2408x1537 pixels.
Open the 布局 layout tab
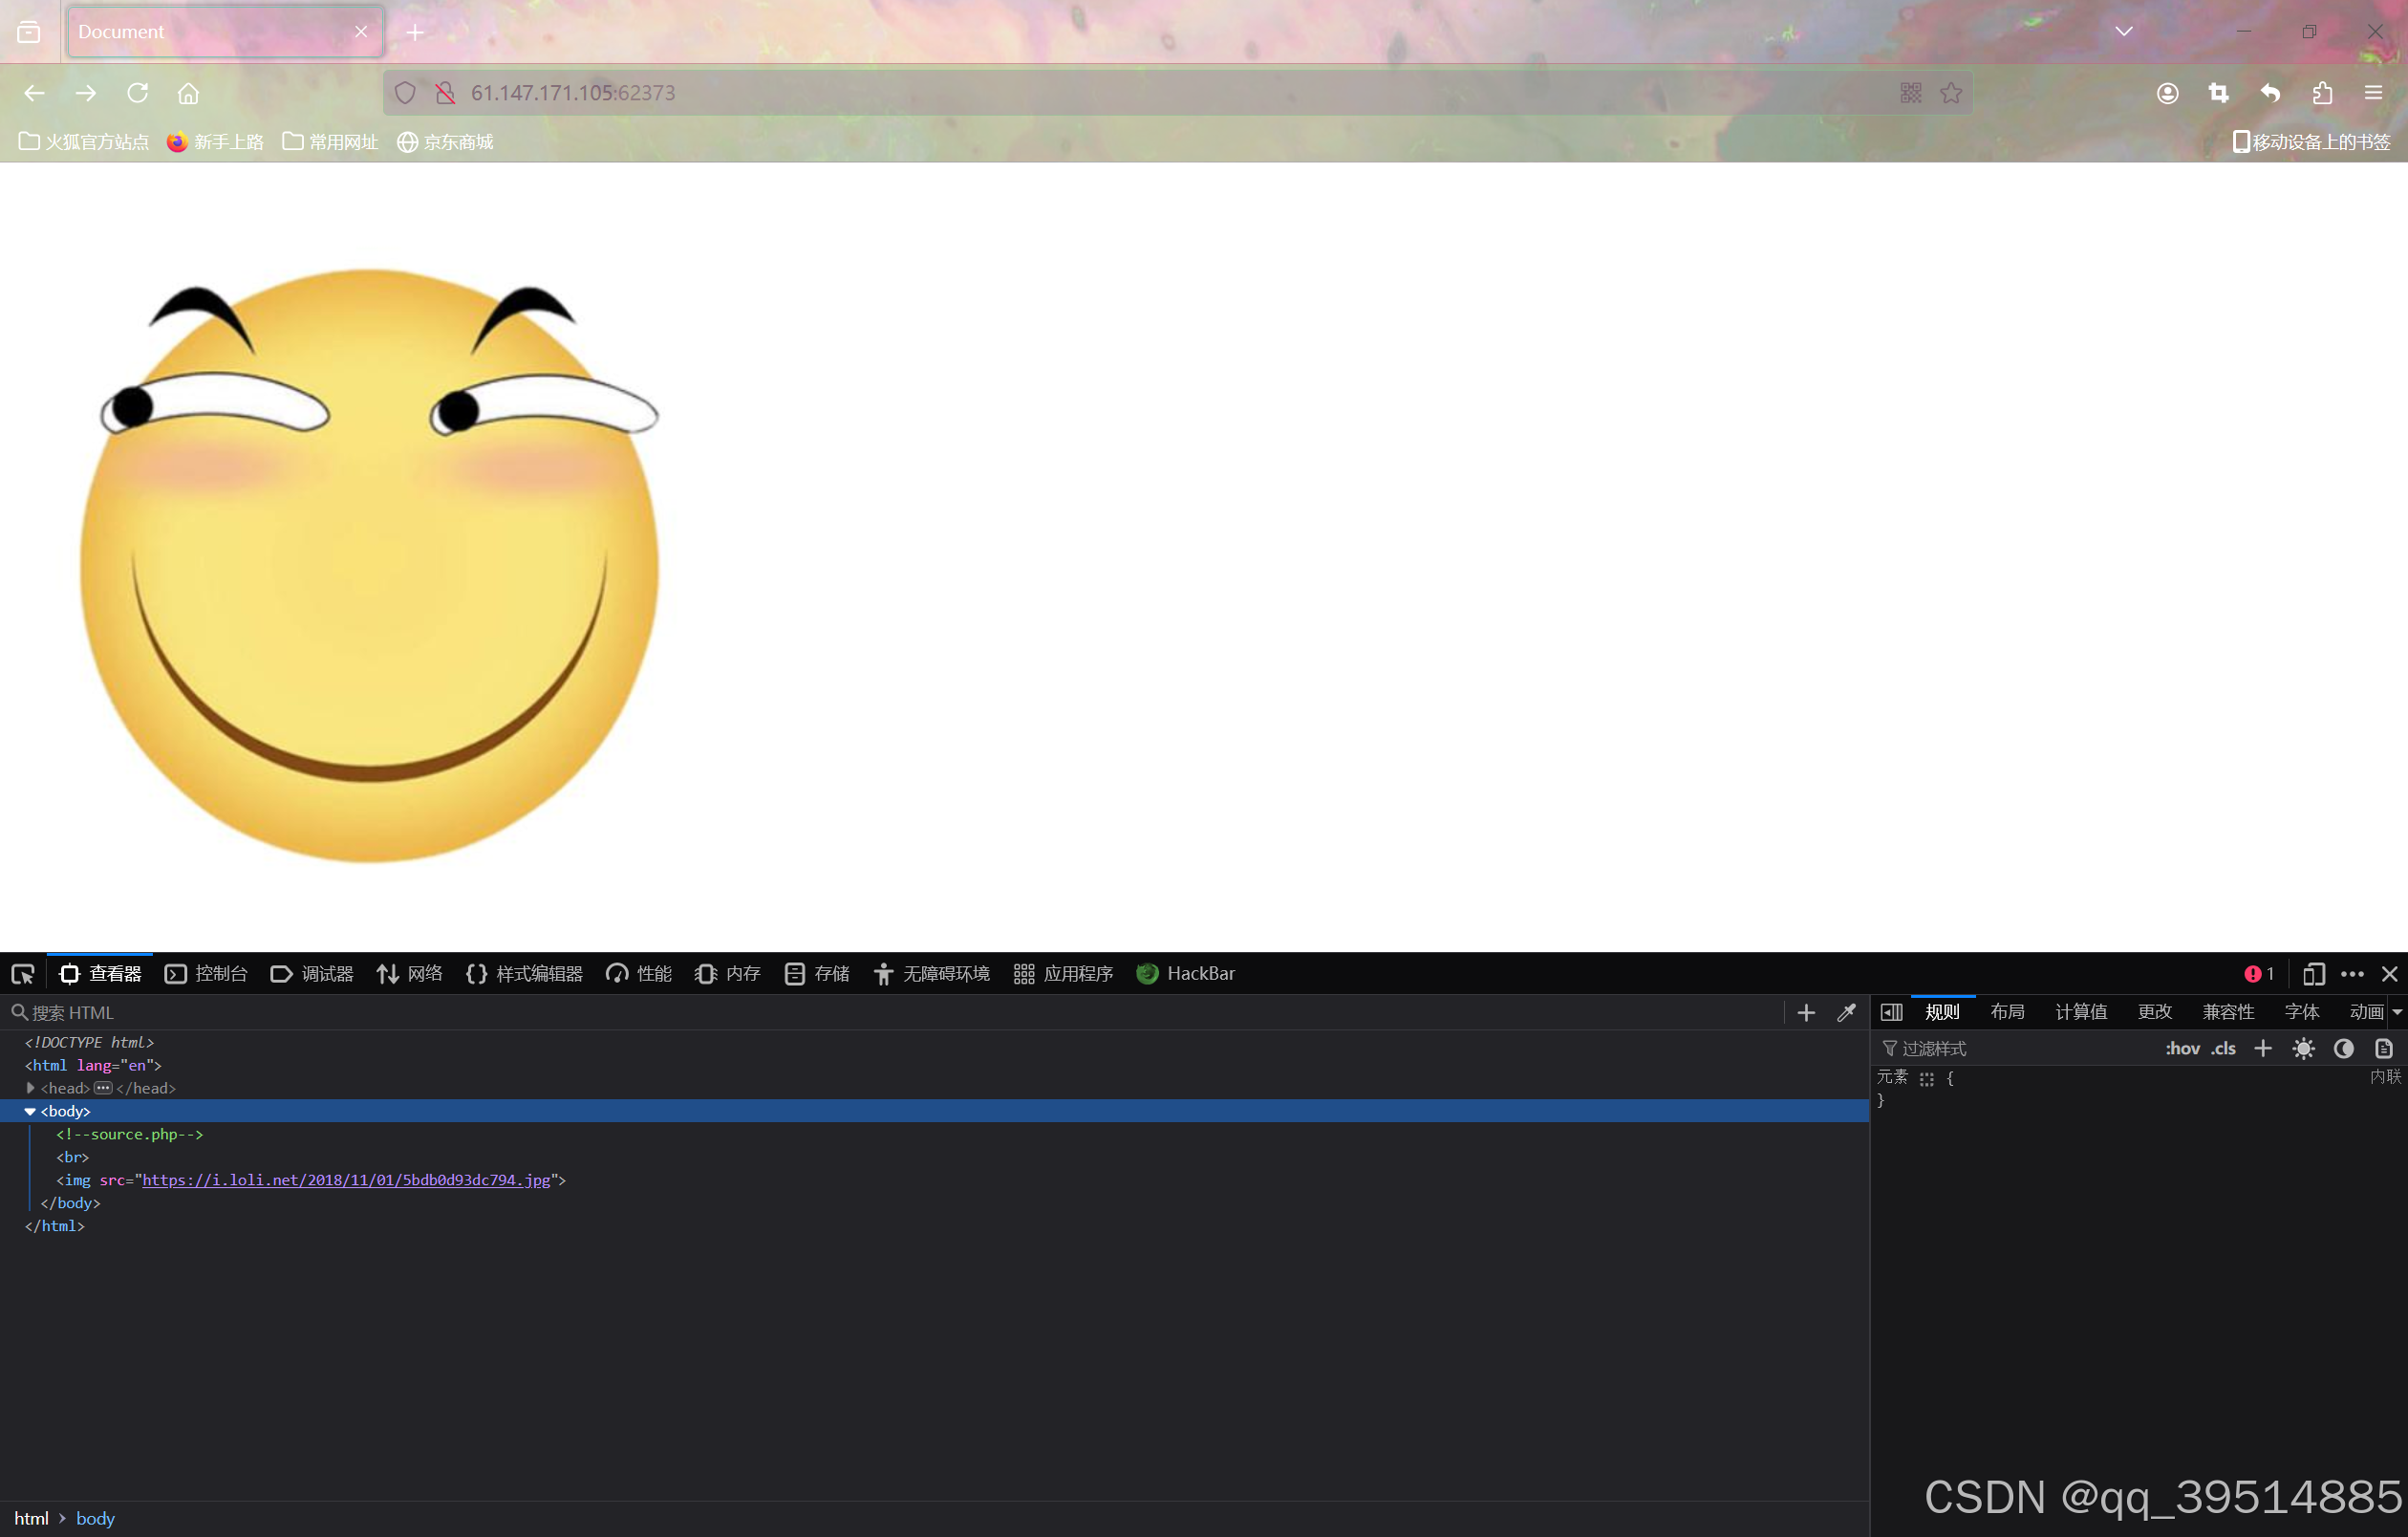coord(2007,1012)
